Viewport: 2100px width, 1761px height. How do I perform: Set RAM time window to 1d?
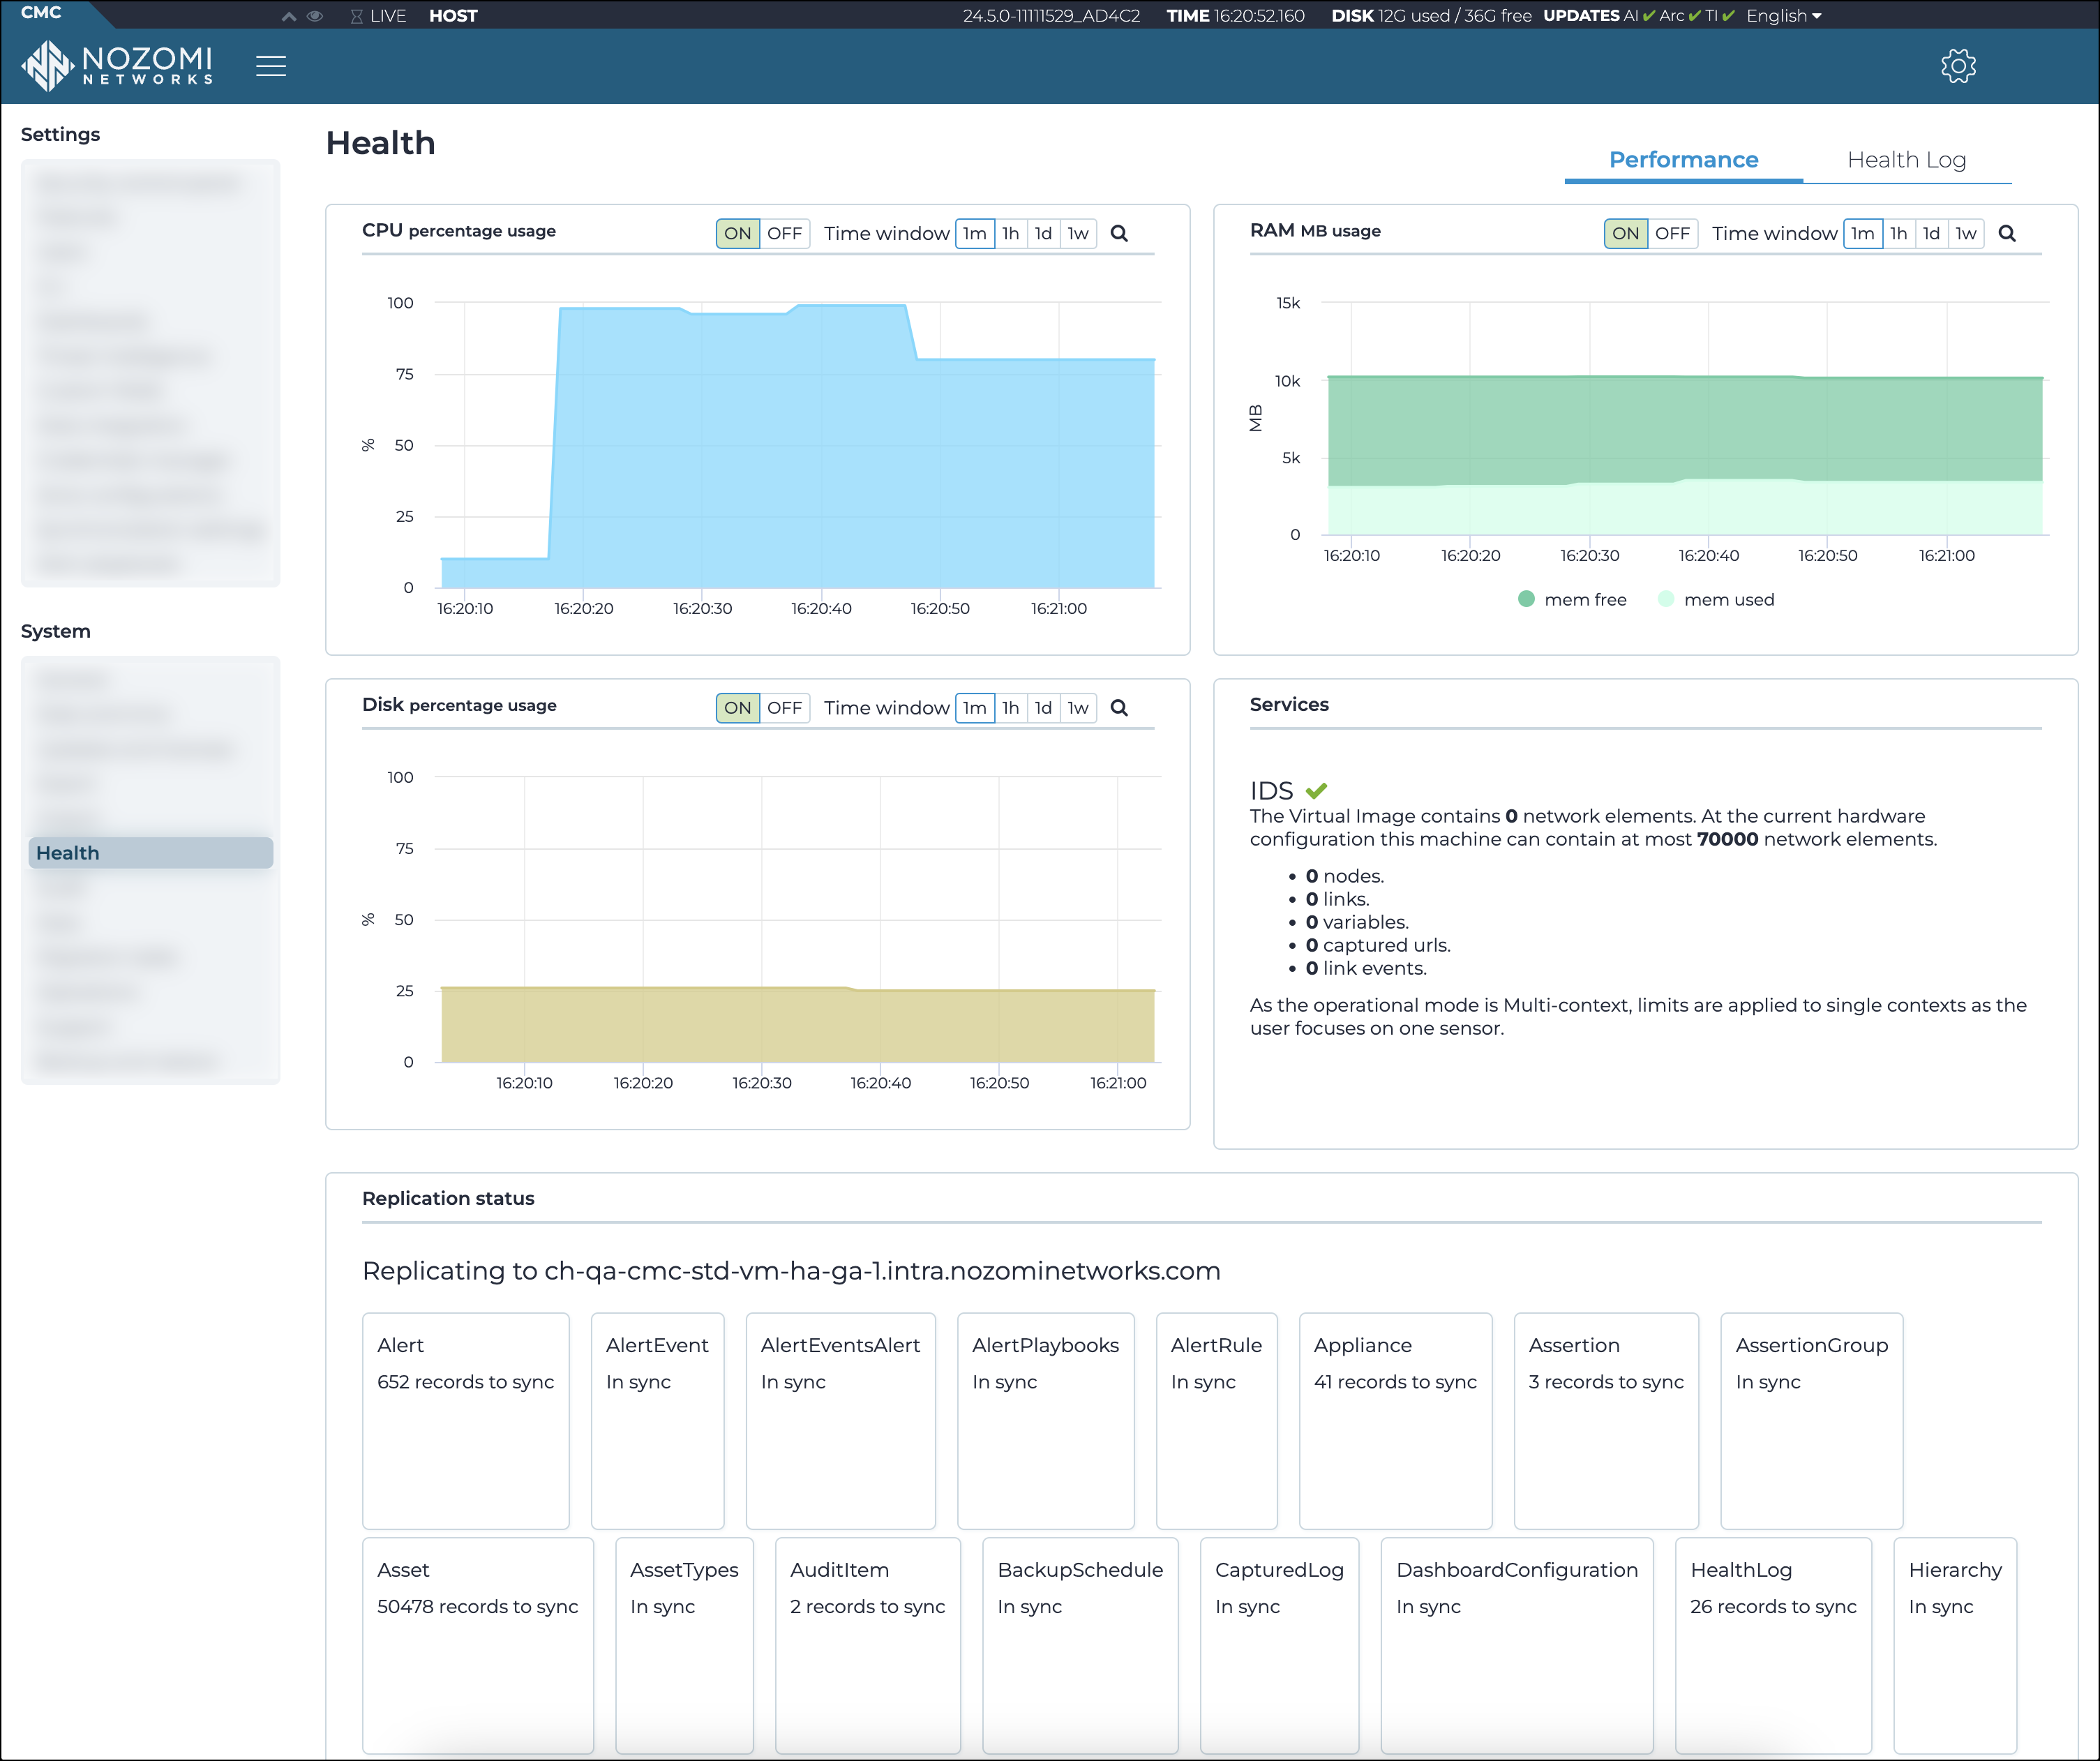tap(1931, 233)
